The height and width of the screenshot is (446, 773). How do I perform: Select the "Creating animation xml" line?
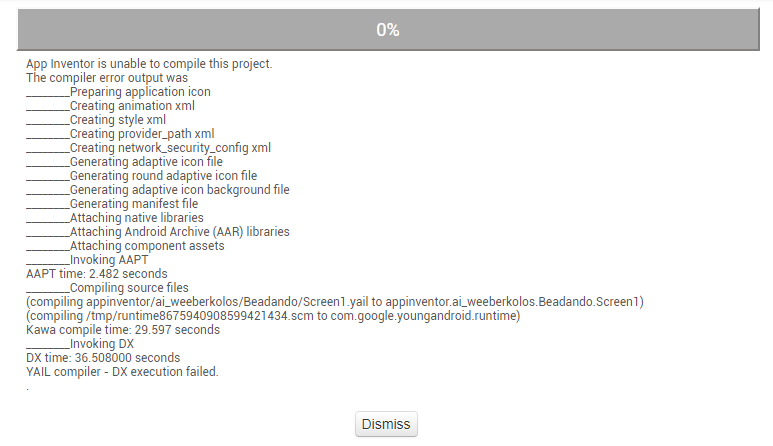tap(132, 106)
